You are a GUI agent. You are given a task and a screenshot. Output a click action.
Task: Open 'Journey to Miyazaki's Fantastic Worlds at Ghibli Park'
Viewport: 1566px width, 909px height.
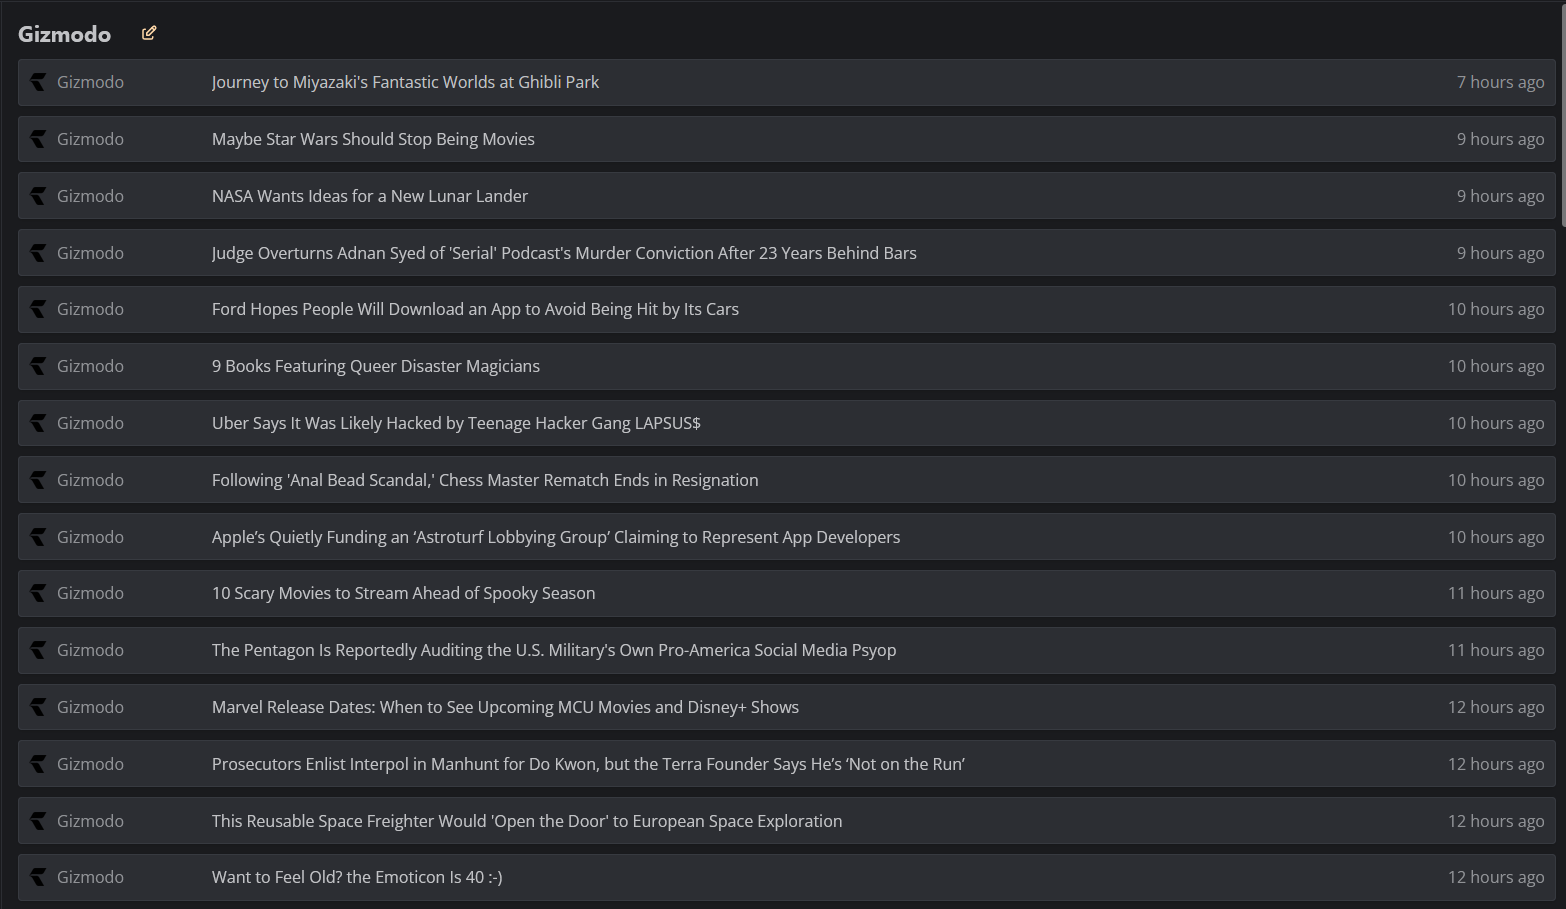(405, 82)
